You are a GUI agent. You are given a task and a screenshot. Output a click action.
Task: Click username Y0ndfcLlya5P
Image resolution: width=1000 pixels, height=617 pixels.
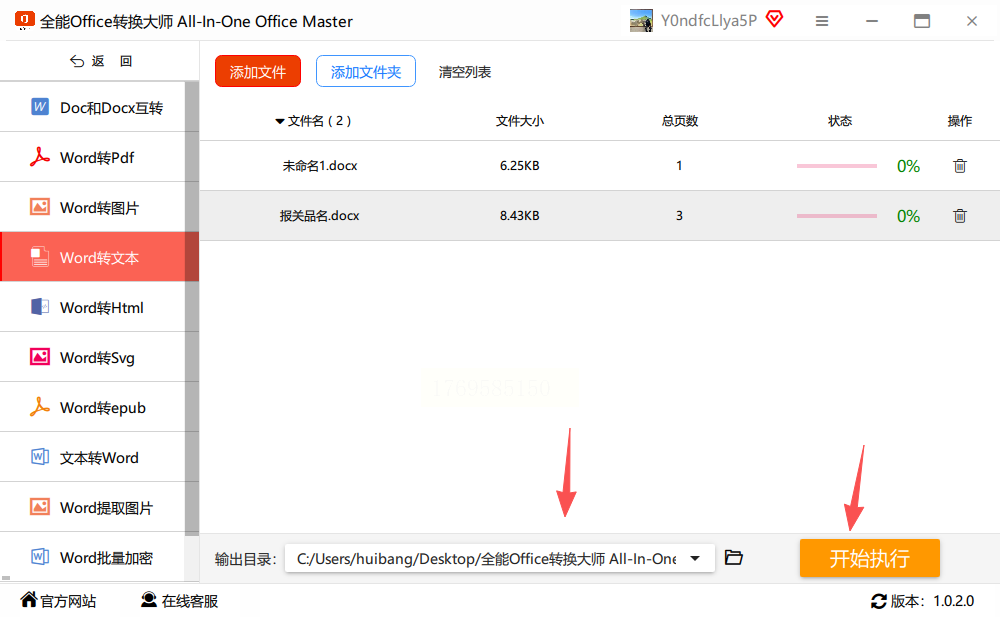coord(709,20)
